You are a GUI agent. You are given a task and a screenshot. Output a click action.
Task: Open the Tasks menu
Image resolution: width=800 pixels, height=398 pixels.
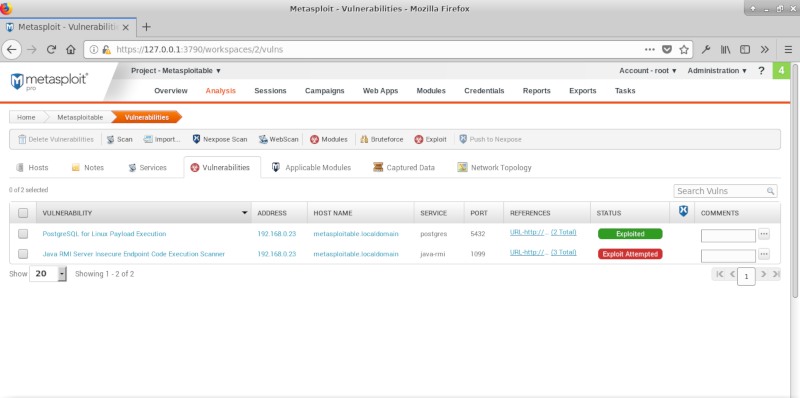625,91
